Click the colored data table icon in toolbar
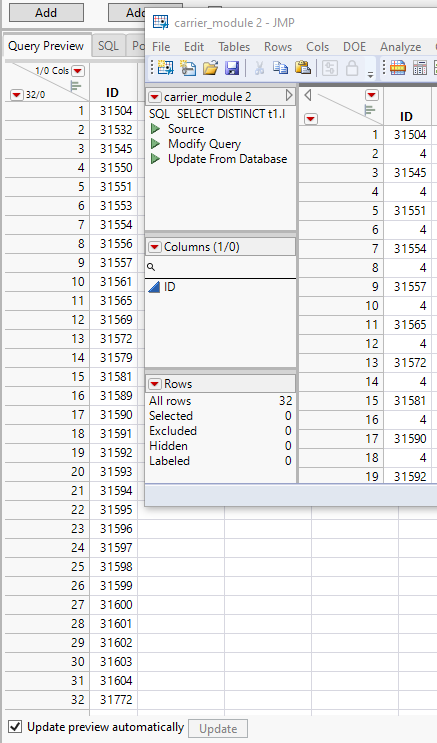437x743 pixels. [x=398, y=68]
